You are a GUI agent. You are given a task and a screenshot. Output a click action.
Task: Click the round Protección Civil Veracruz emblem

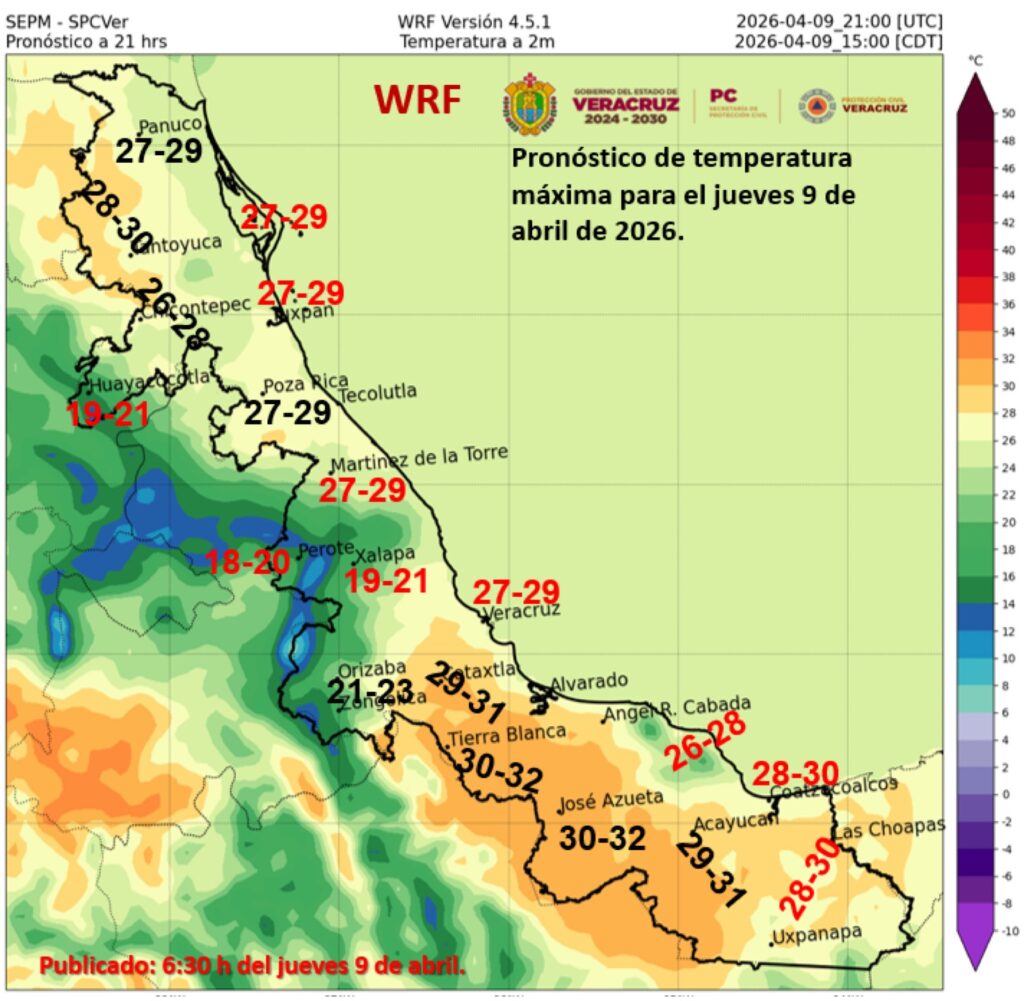click(x=816, y=105)
